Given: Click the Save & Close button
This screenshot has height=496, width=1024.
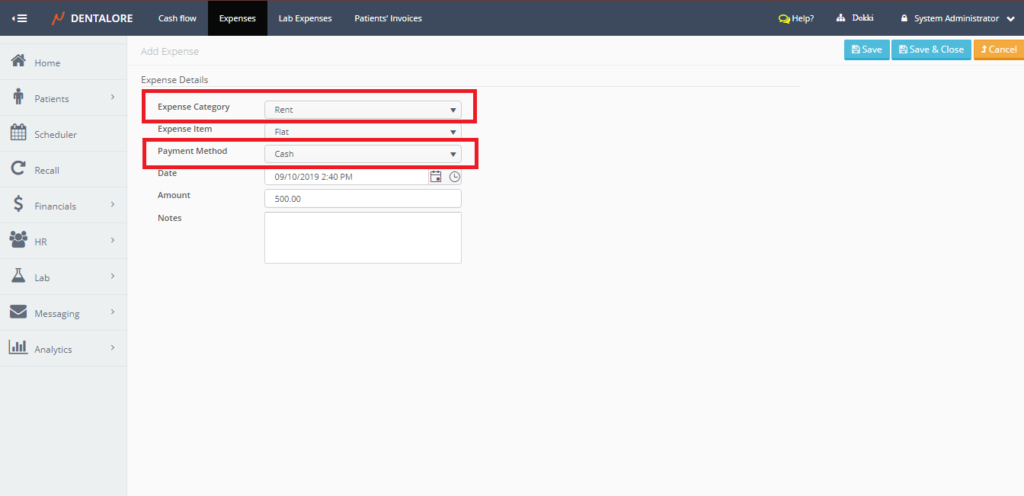Looking at the screenshot, I should [x=930, y=49].
